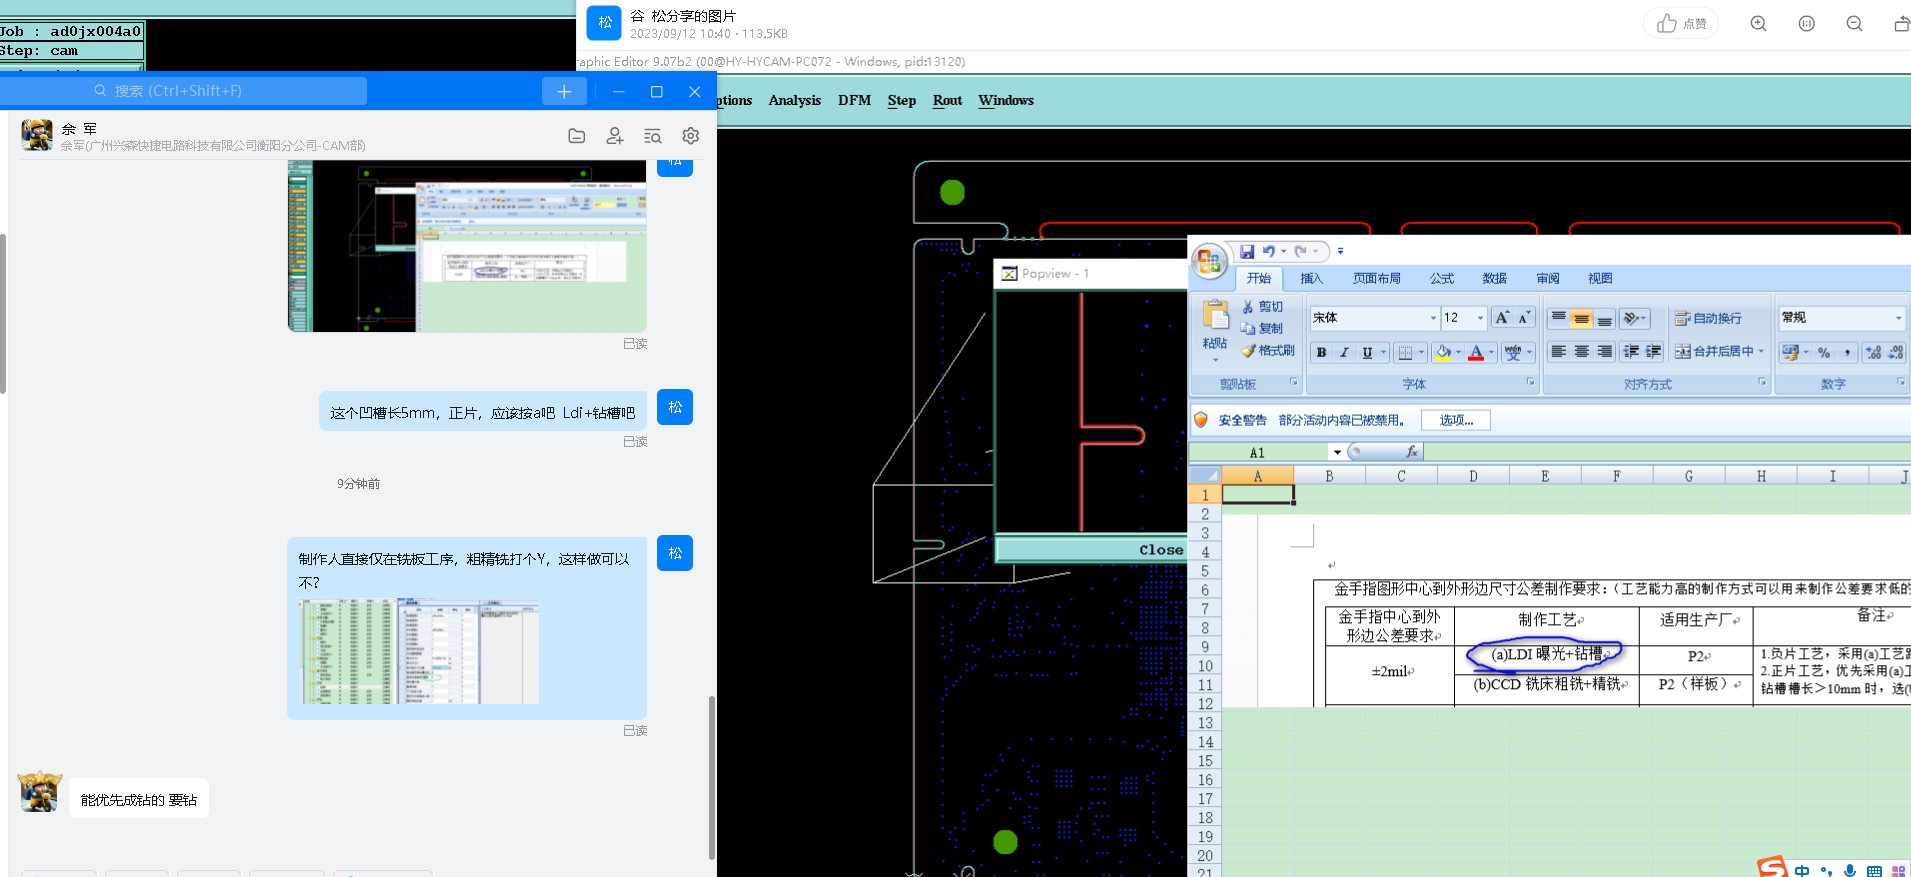Open the font size 12 dropdown

click(1480, 318)
